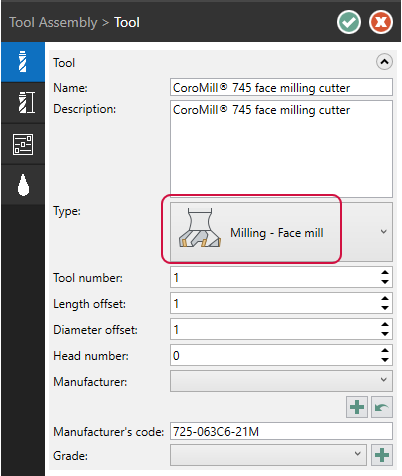Open the Manufacturer dropdown
The image size is (402, 476).
tap(281, 381)
